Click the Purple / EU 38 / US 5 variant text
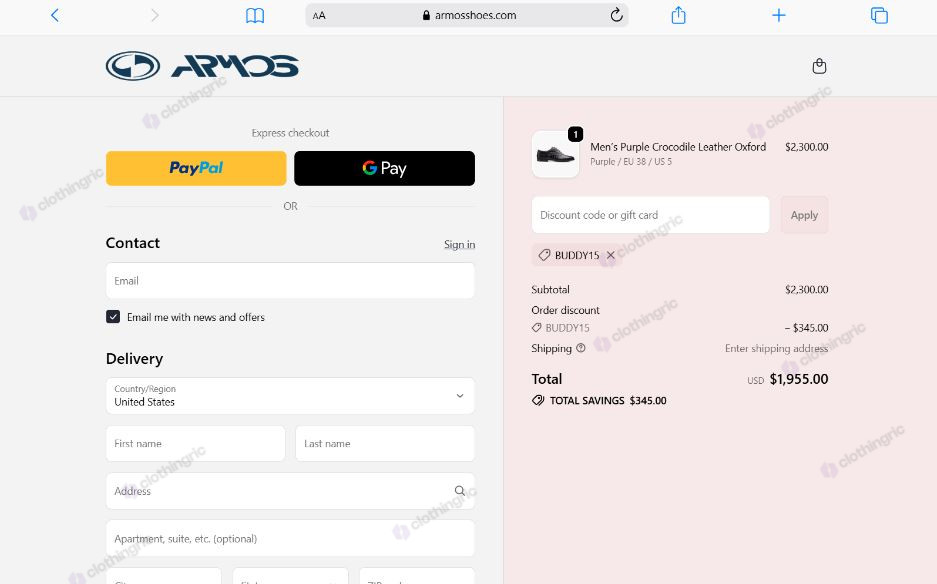 [x=631, y=162]
